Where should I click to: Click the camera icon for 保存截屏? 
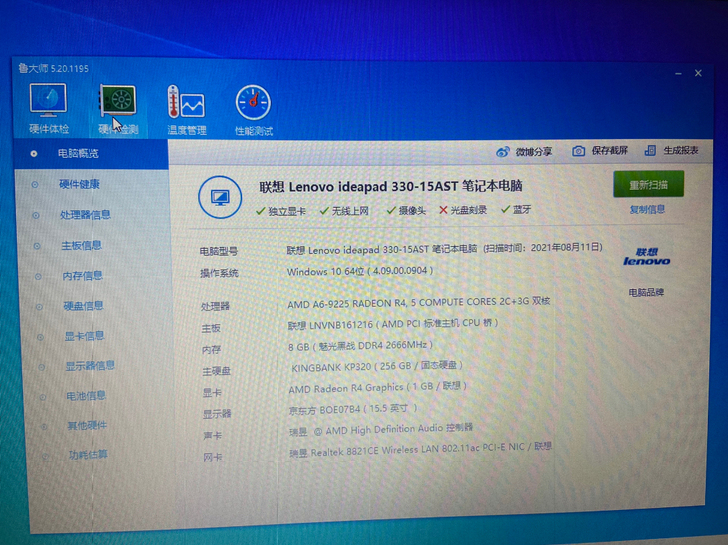point(578,151)
